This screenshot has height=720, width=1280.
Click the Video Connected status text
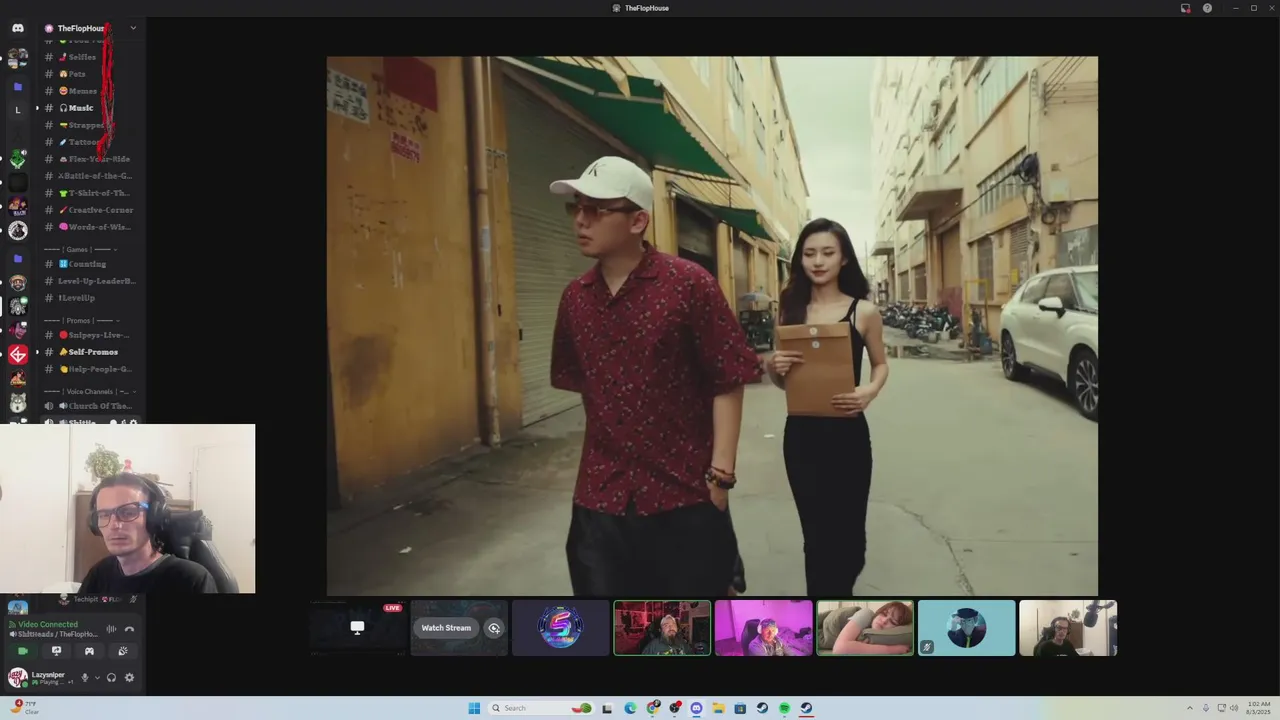pos(48,624)
